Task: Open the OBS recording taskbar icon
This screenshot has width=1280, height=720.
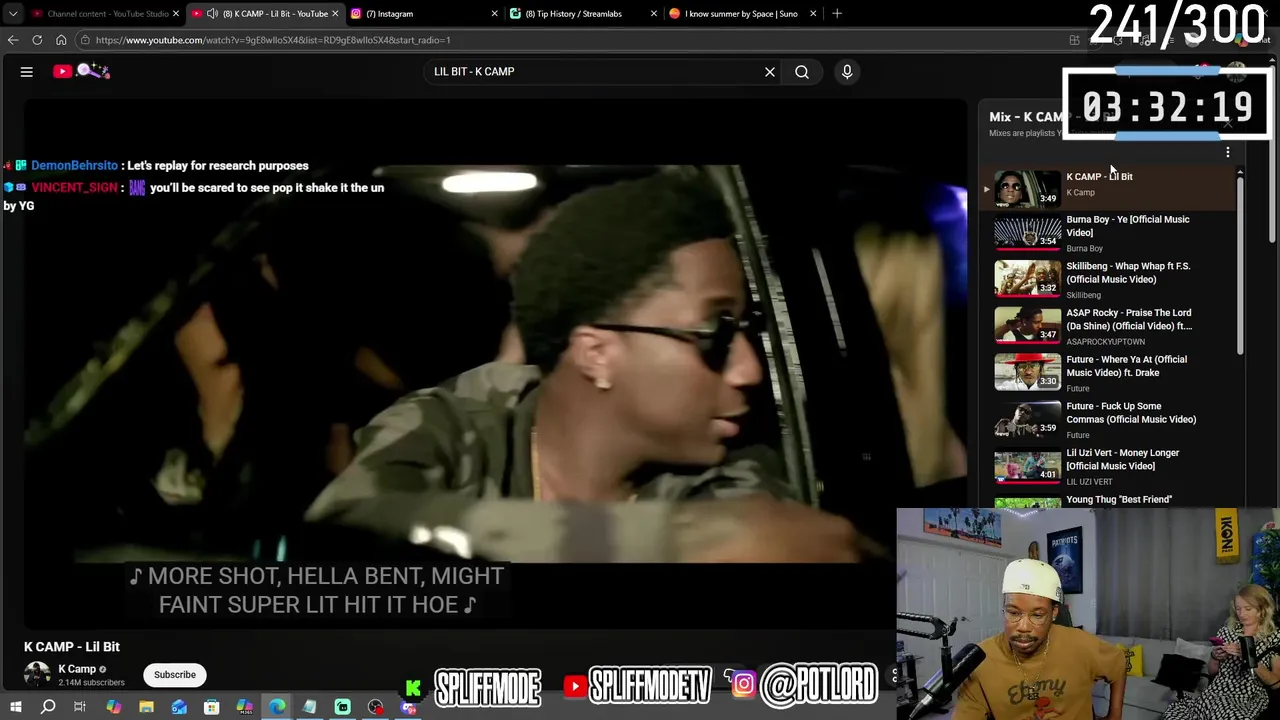Action: click(375, 708)
